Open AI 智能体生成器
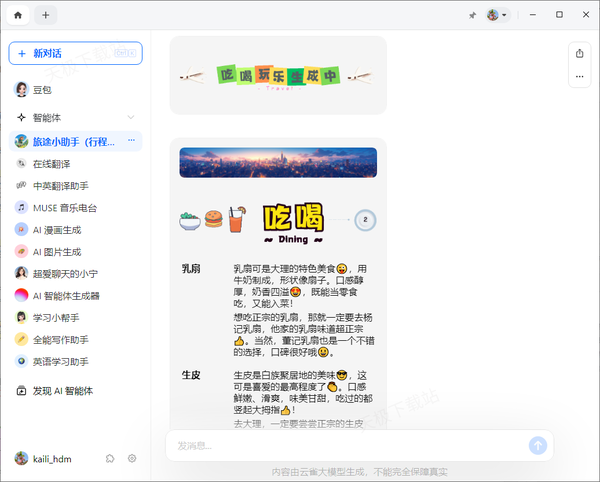This screenshot has height=482, width=600. [x=65, y=295]
